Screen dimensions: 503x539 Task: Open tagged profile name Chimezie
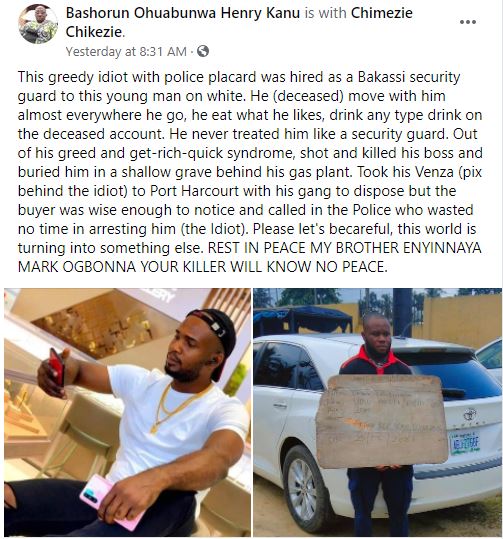pyautogui.click(x=382, y=13)
